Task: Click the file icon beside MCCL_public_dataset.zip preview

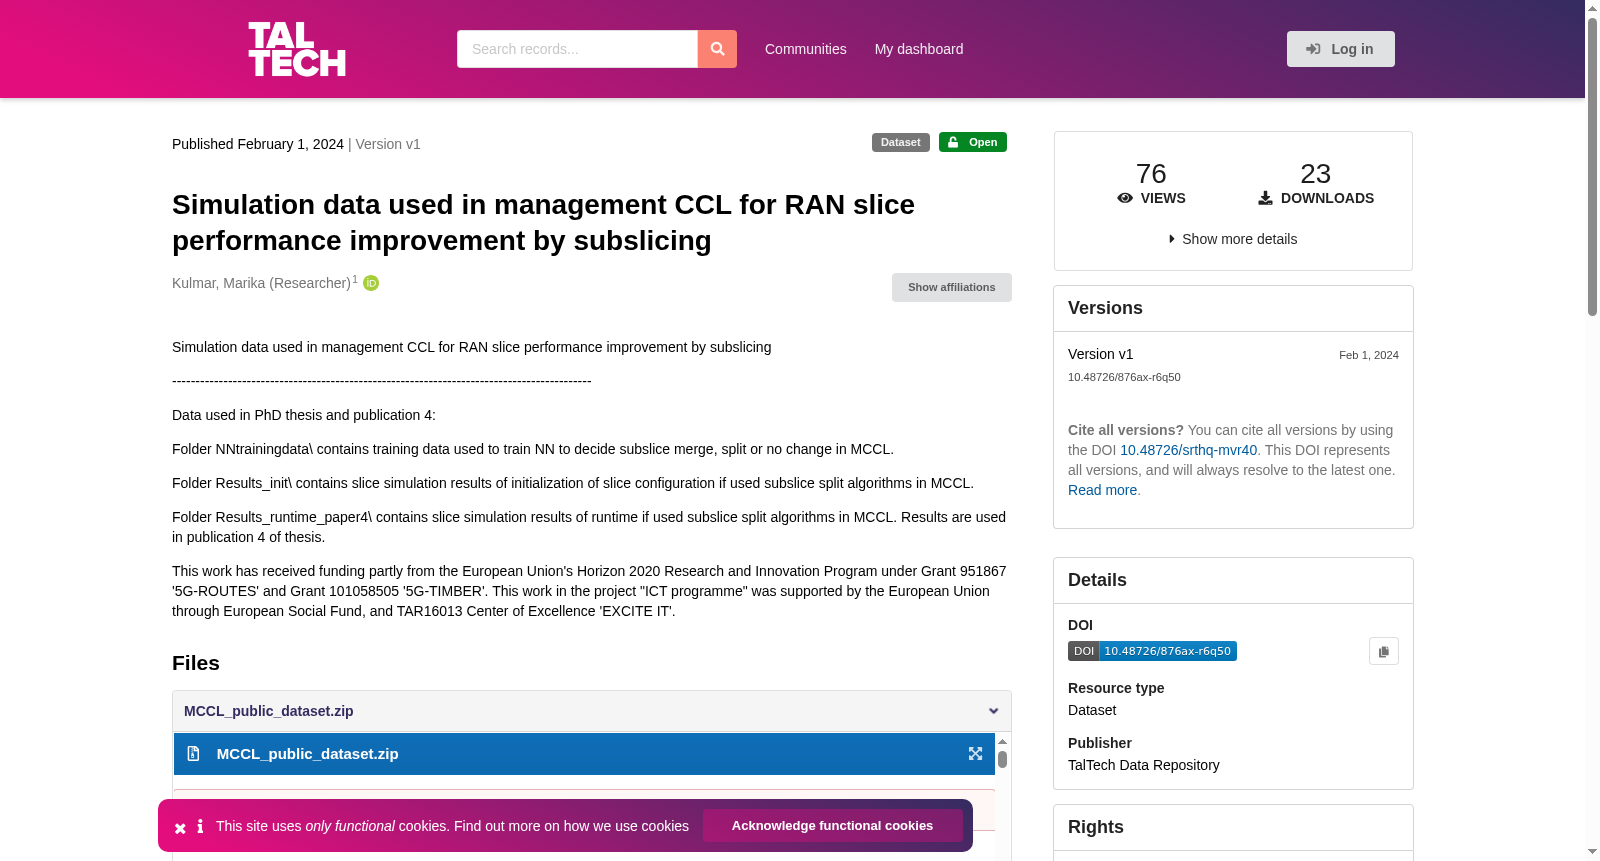Action: coord(194,754)
